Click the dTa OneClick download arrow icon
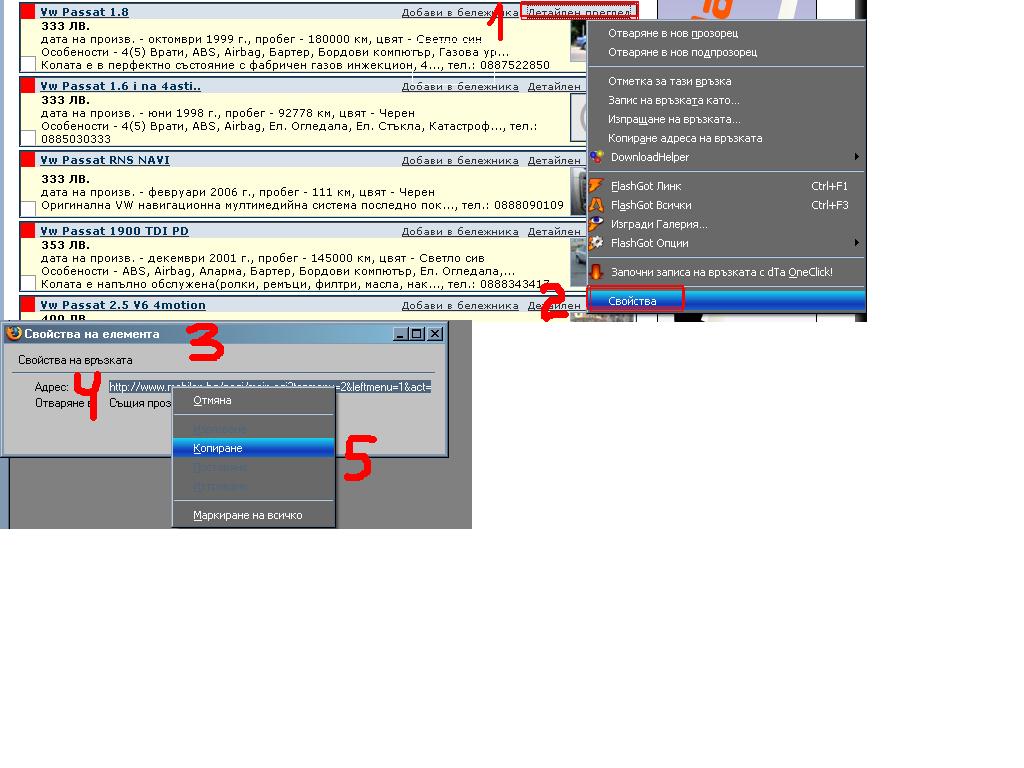Screen dimensions: 1024x768 click(x=597, y=272)
